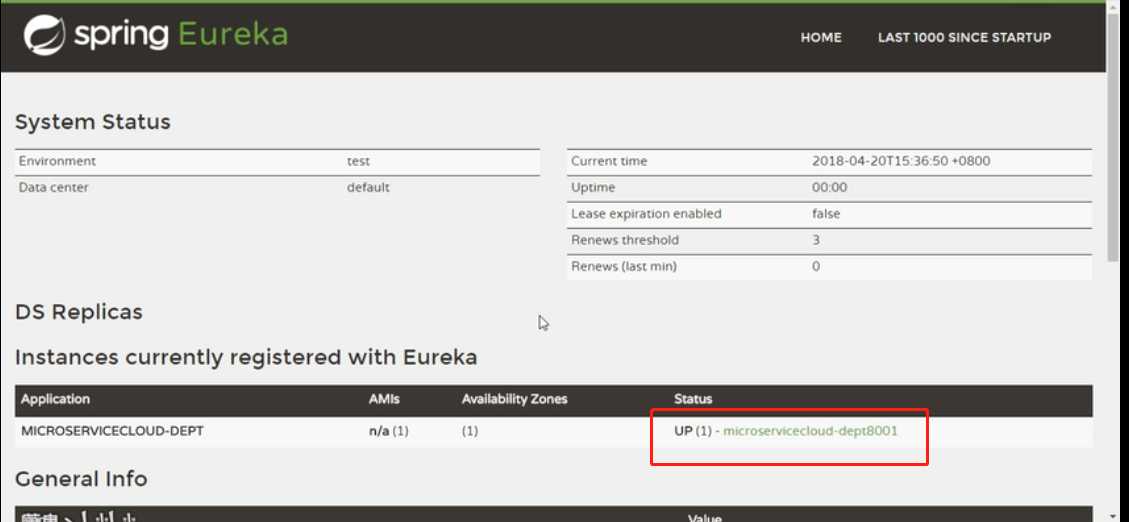The width and height of the screenshot is (1129, 522).
Task: Click the Instances currently registered heading
Action: 246,357
